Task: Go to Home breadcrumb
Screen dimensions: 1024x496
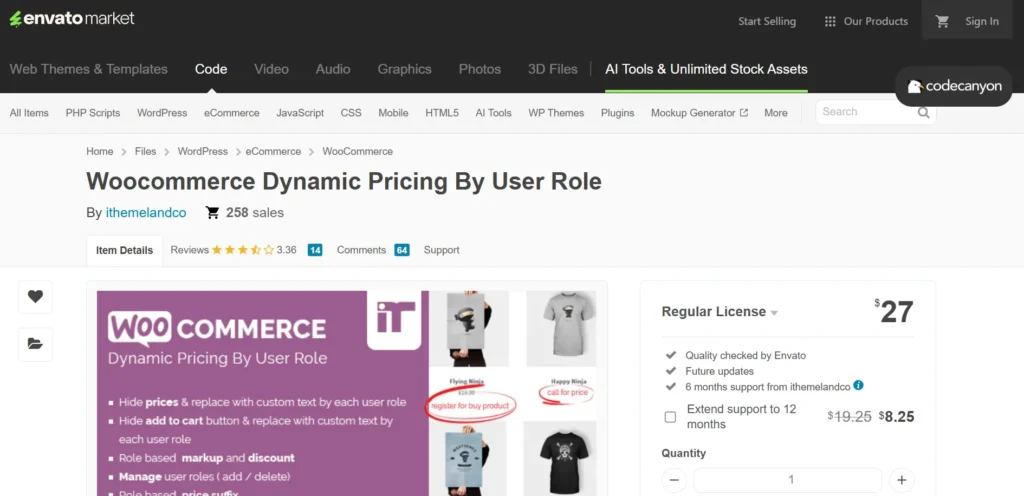Action: coord(99,151)
